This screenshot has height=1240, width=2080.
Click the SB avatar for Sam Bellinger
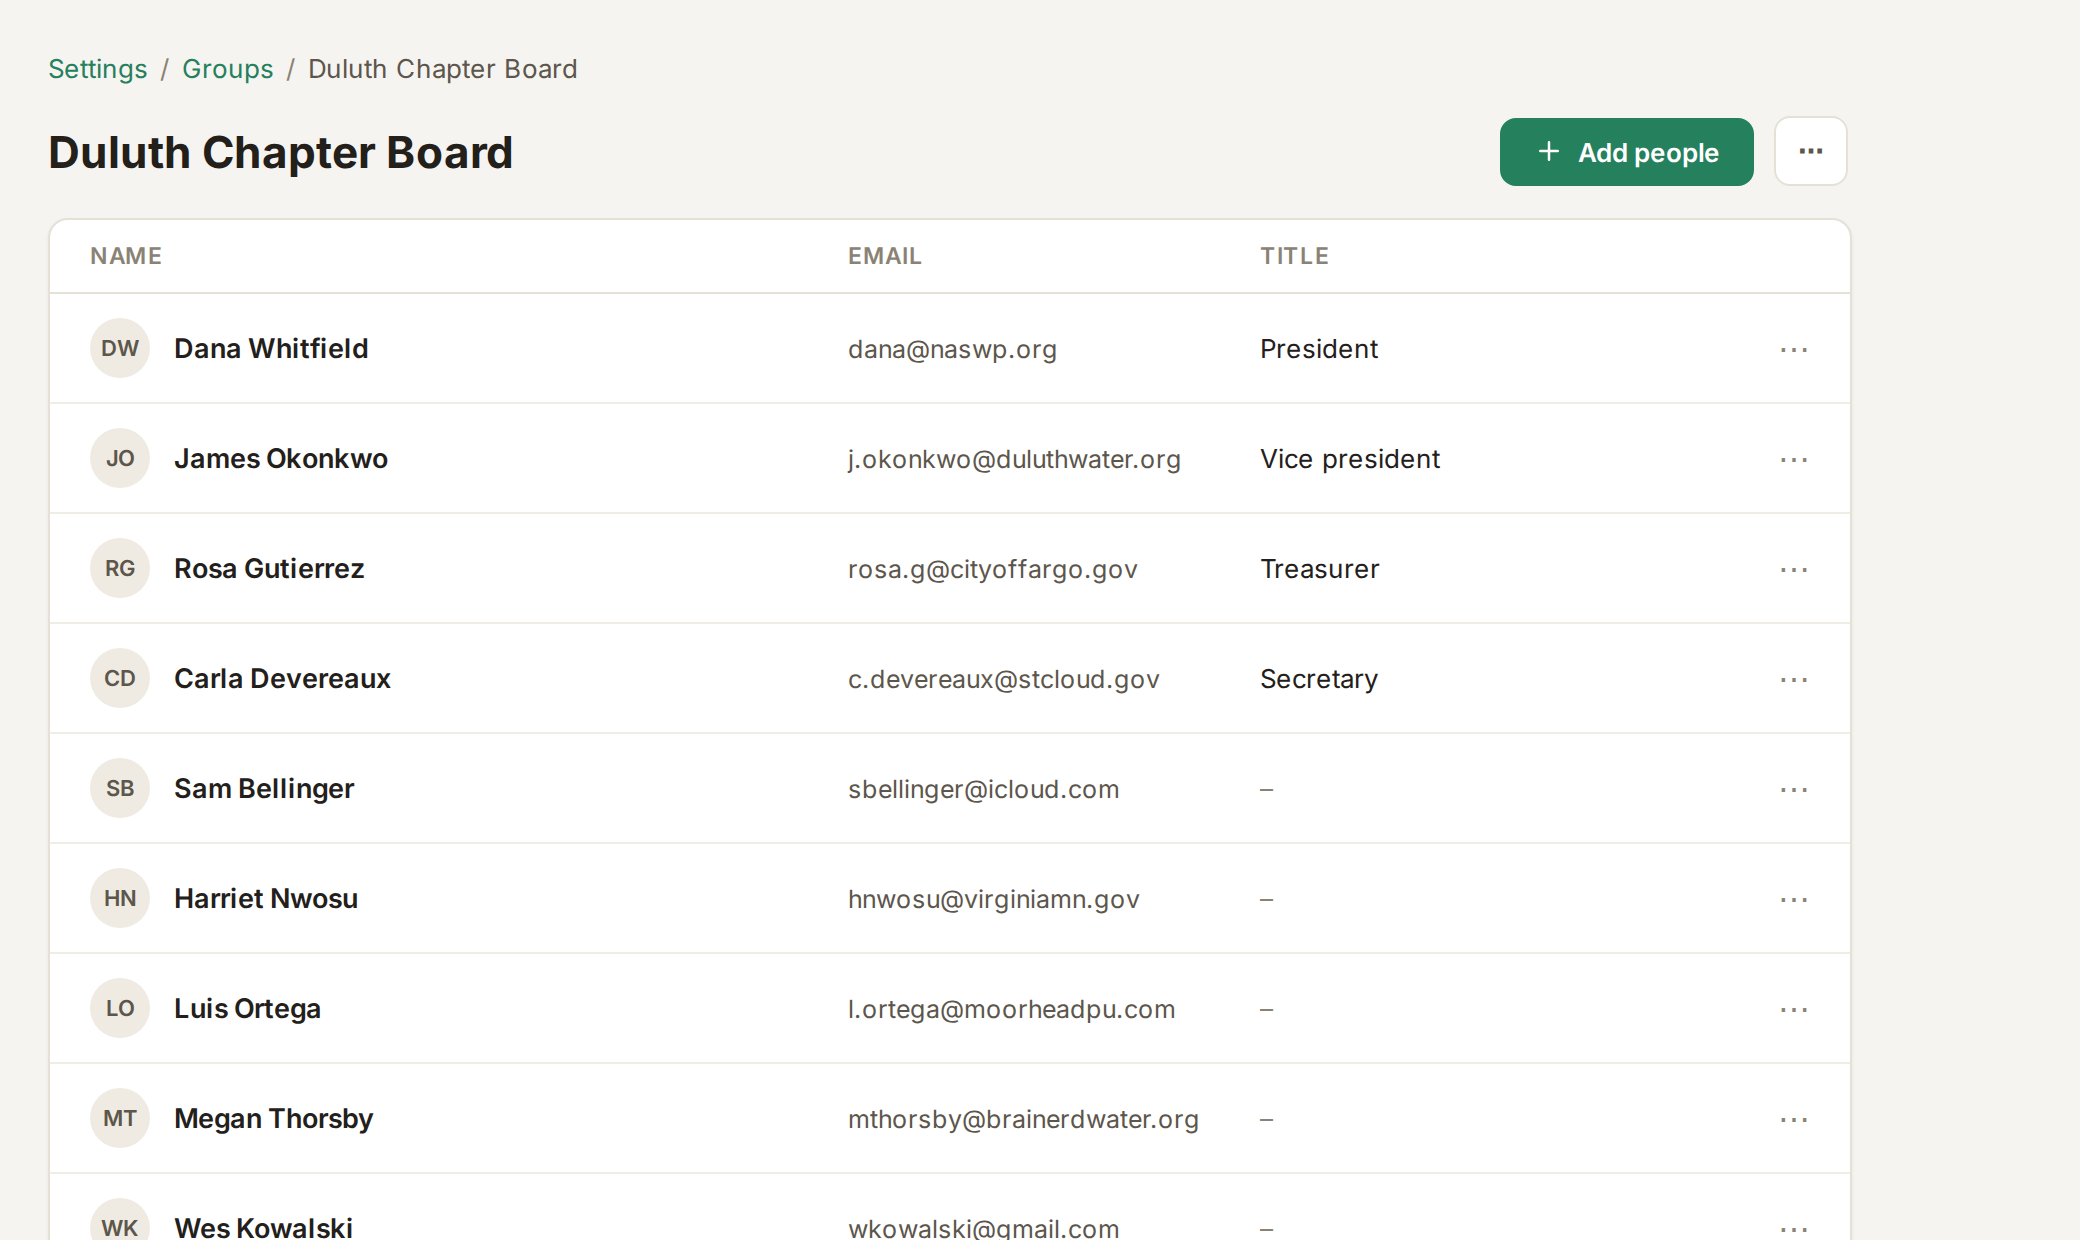coord(120,788)
